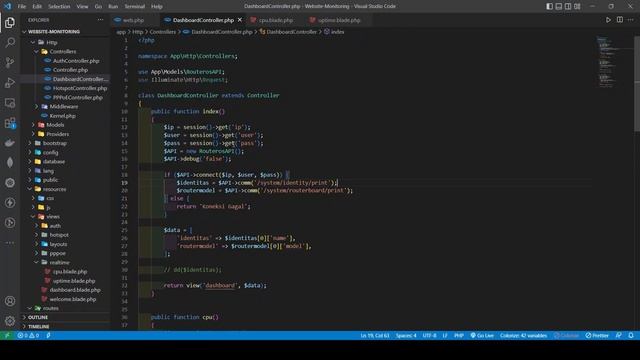Click Colorize variables status item
Image resolution: width=640 pixels, height=360 pixels.
[524, 335]
